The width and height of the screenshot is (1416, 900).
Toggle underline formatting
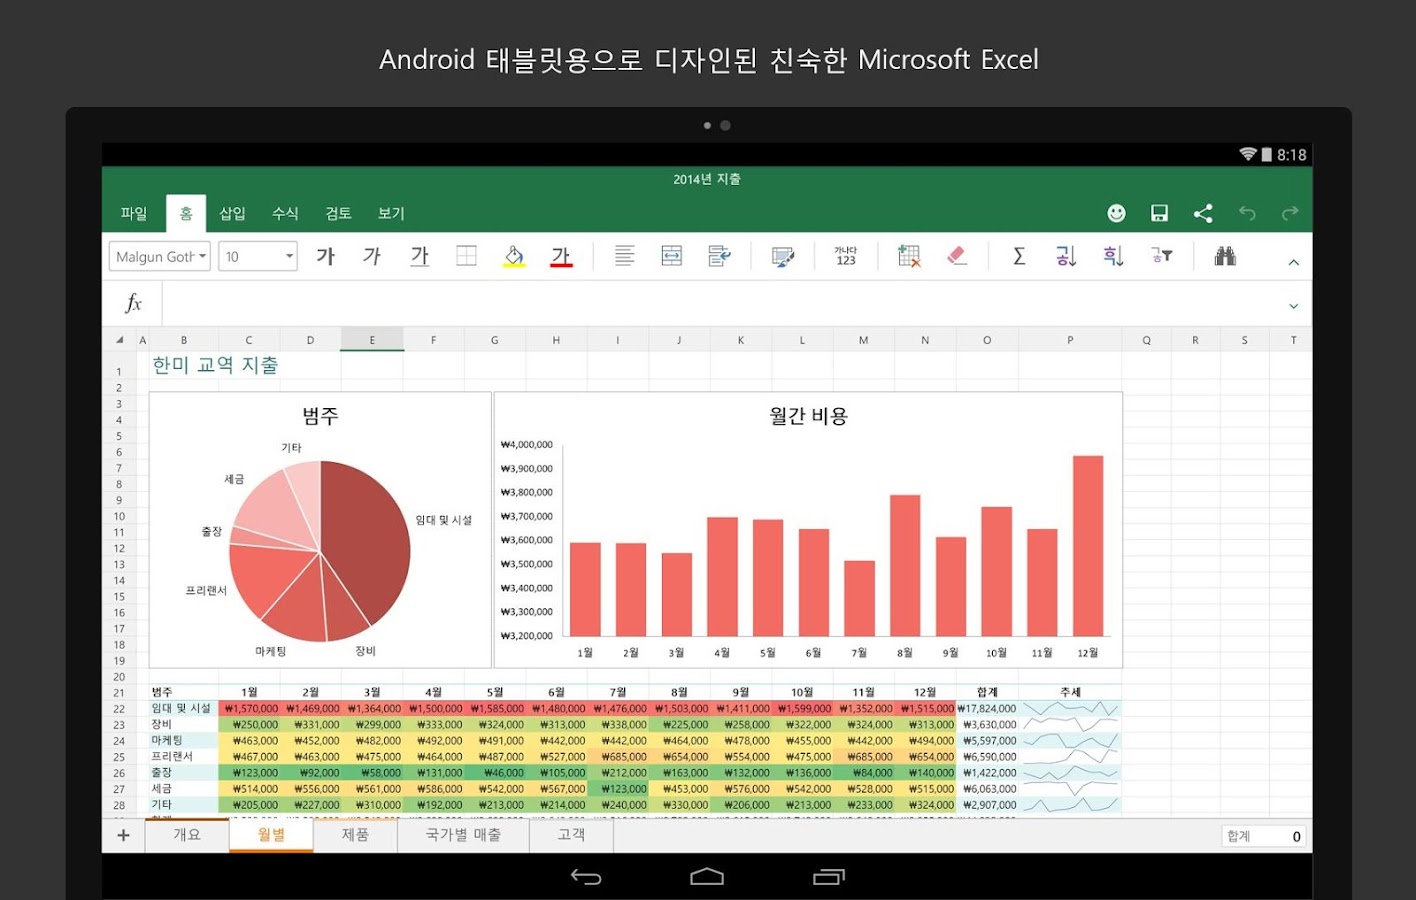click(x=419, y=257)
